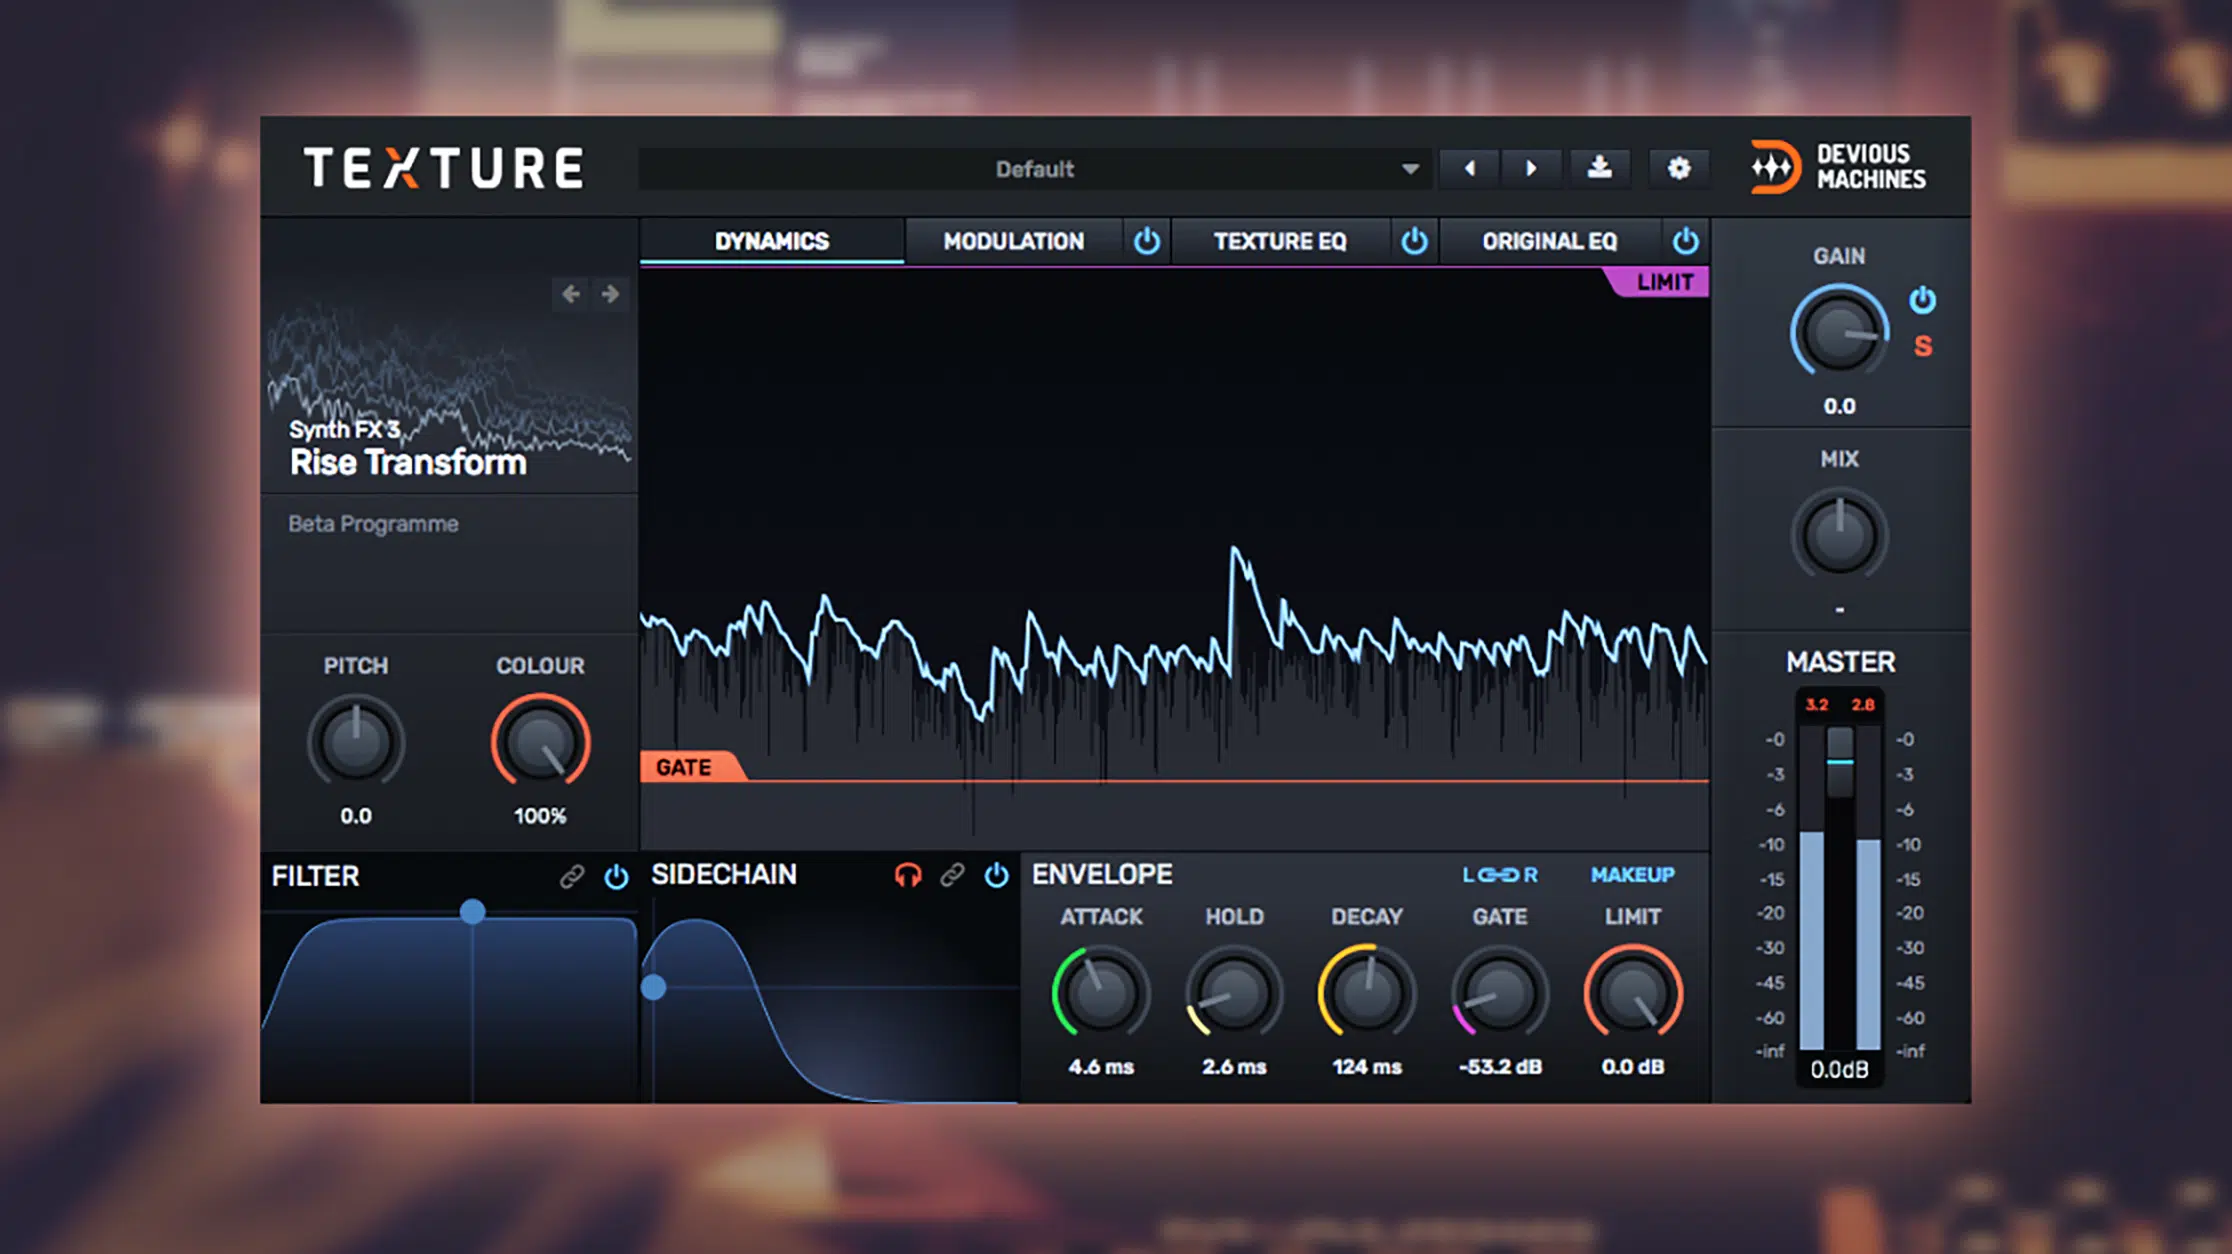This screenshot has width=2232, height=1254.
Task: Load the previous preset with left arrow
Action: (x=1469, y=169)
